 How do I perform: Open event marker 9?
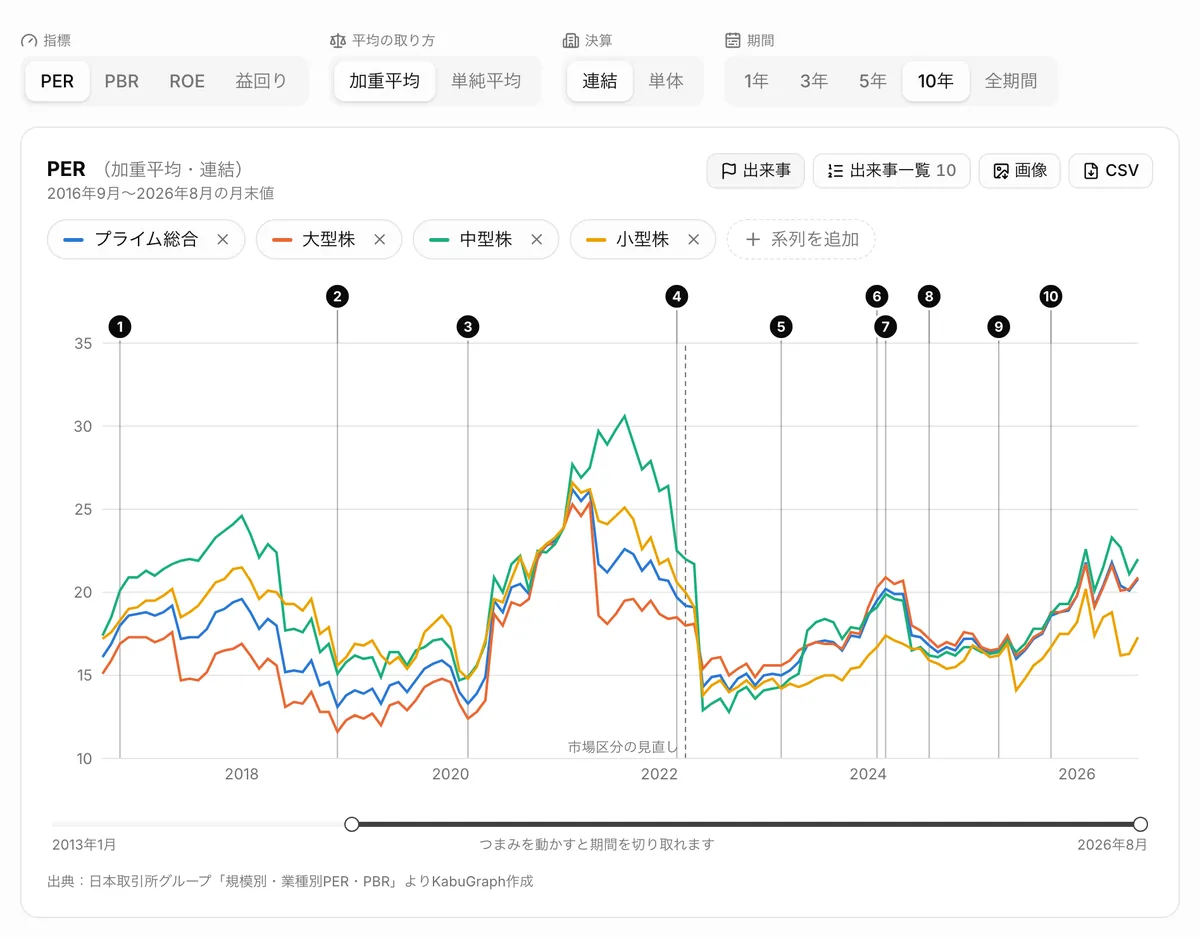coord(998,326)
